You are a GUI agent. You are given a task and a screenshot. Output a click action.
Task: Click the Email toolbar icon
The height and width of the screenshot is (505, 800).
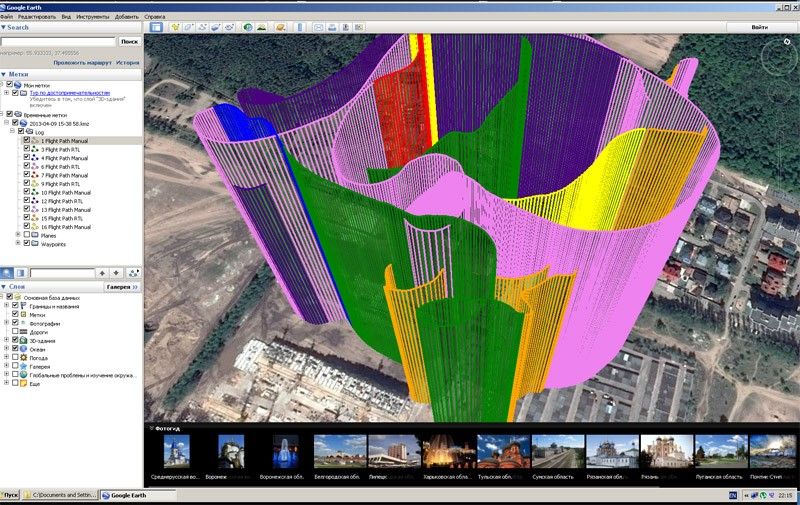tap(319, 27)
